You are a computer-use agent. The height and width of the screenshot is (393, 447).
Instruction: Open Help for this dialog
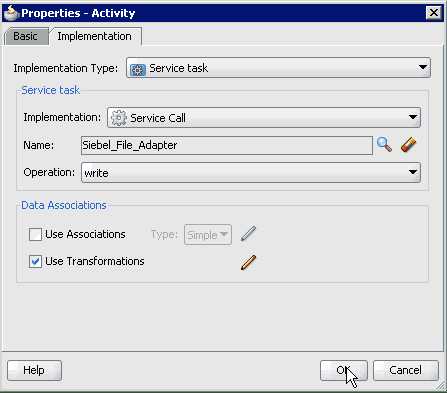[x=34, y=370]
